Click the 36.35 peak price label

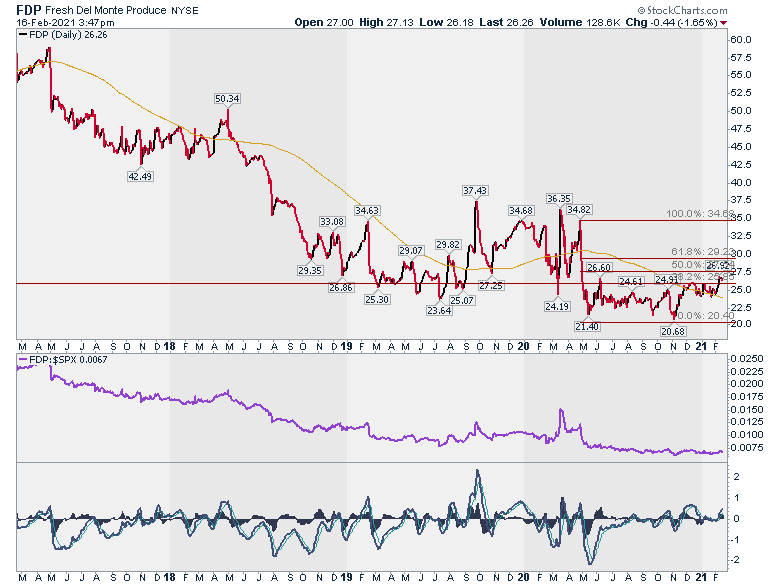558,198
